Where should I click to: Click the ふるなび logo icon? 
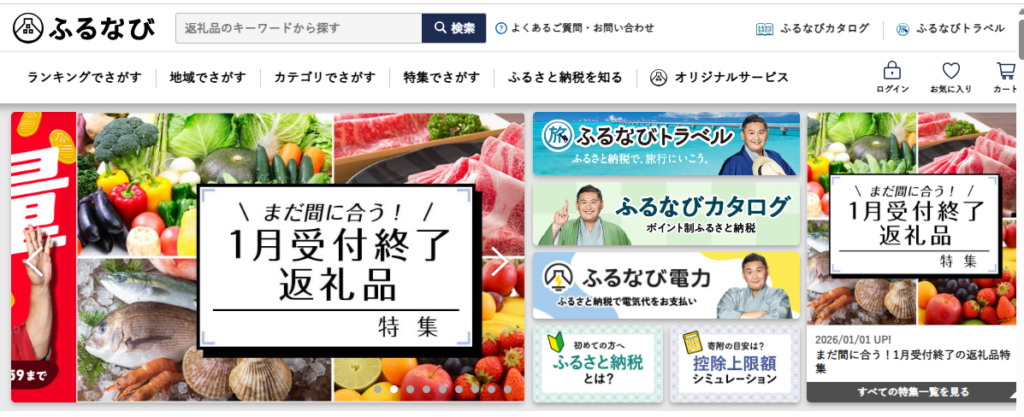(x=28, y=28)
